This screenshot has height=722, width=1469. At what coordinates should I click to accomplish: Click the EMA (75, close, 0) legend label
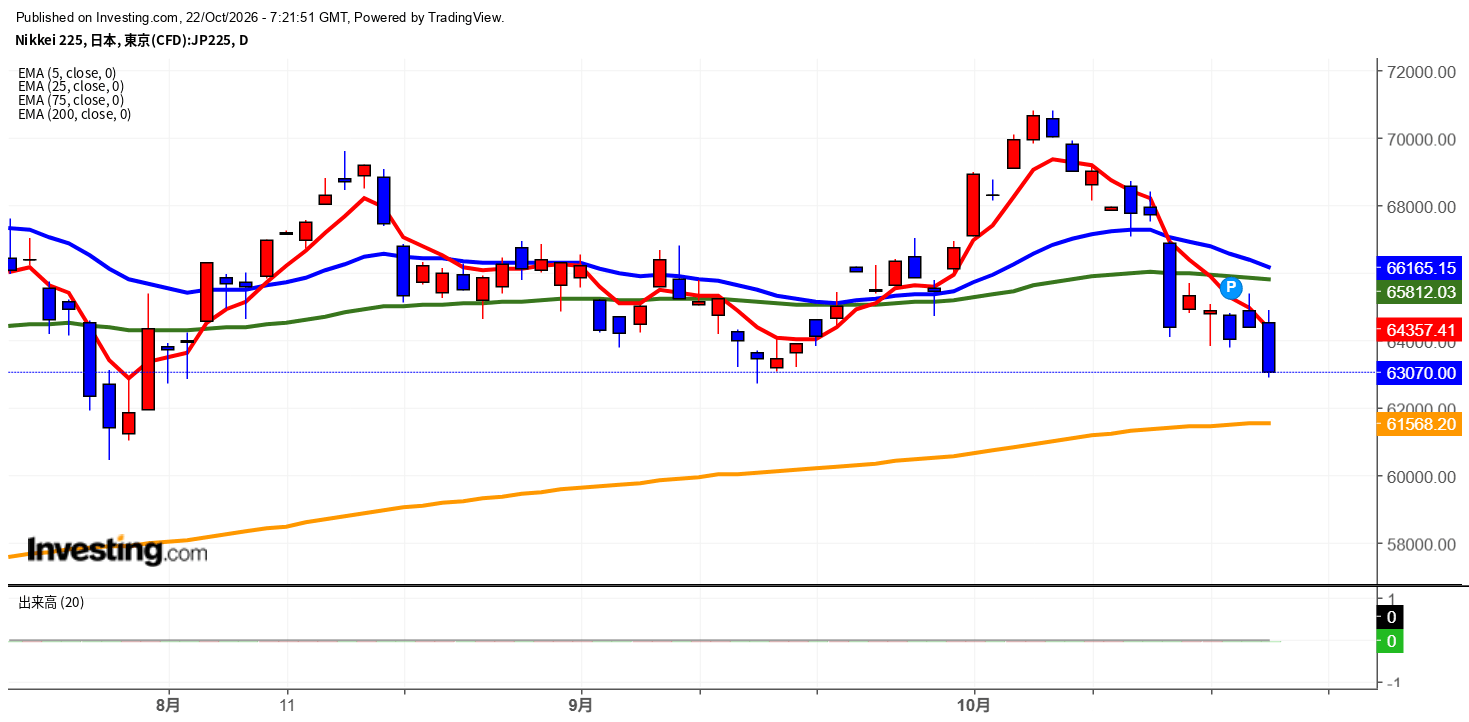pyautogui.click(x=71, y=100)
